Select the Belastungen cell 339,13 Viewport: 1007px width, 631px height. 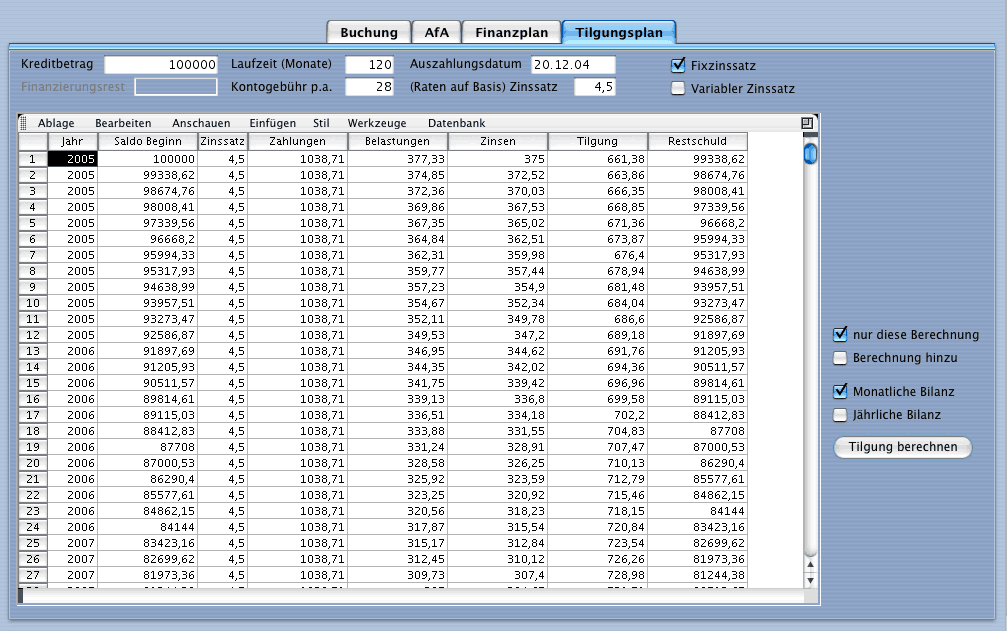[398, 399]
